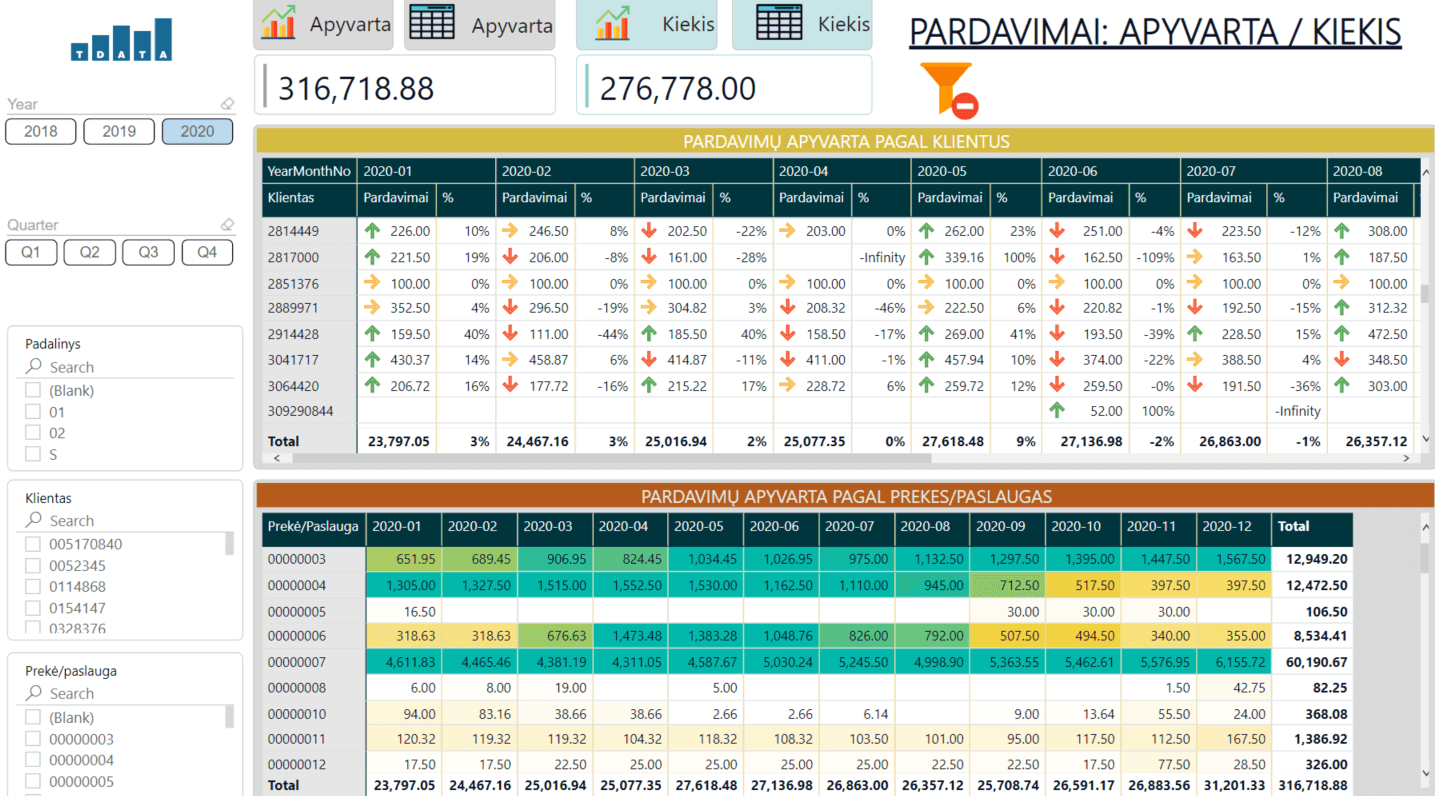This screenshot has width=1435, height=796.
Task: Enable the 00000003 checkbox in Prekė/paslauga filter
Action: [33, 739]
